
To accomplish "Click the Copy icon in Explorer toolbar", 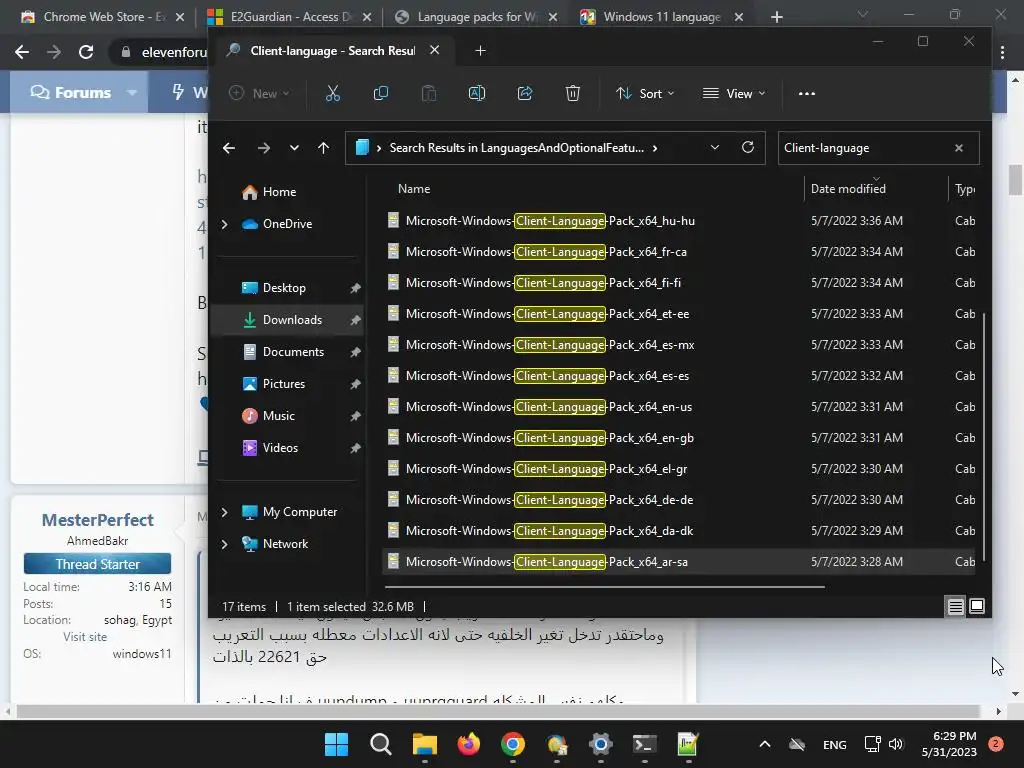I will tap(381, 93).
